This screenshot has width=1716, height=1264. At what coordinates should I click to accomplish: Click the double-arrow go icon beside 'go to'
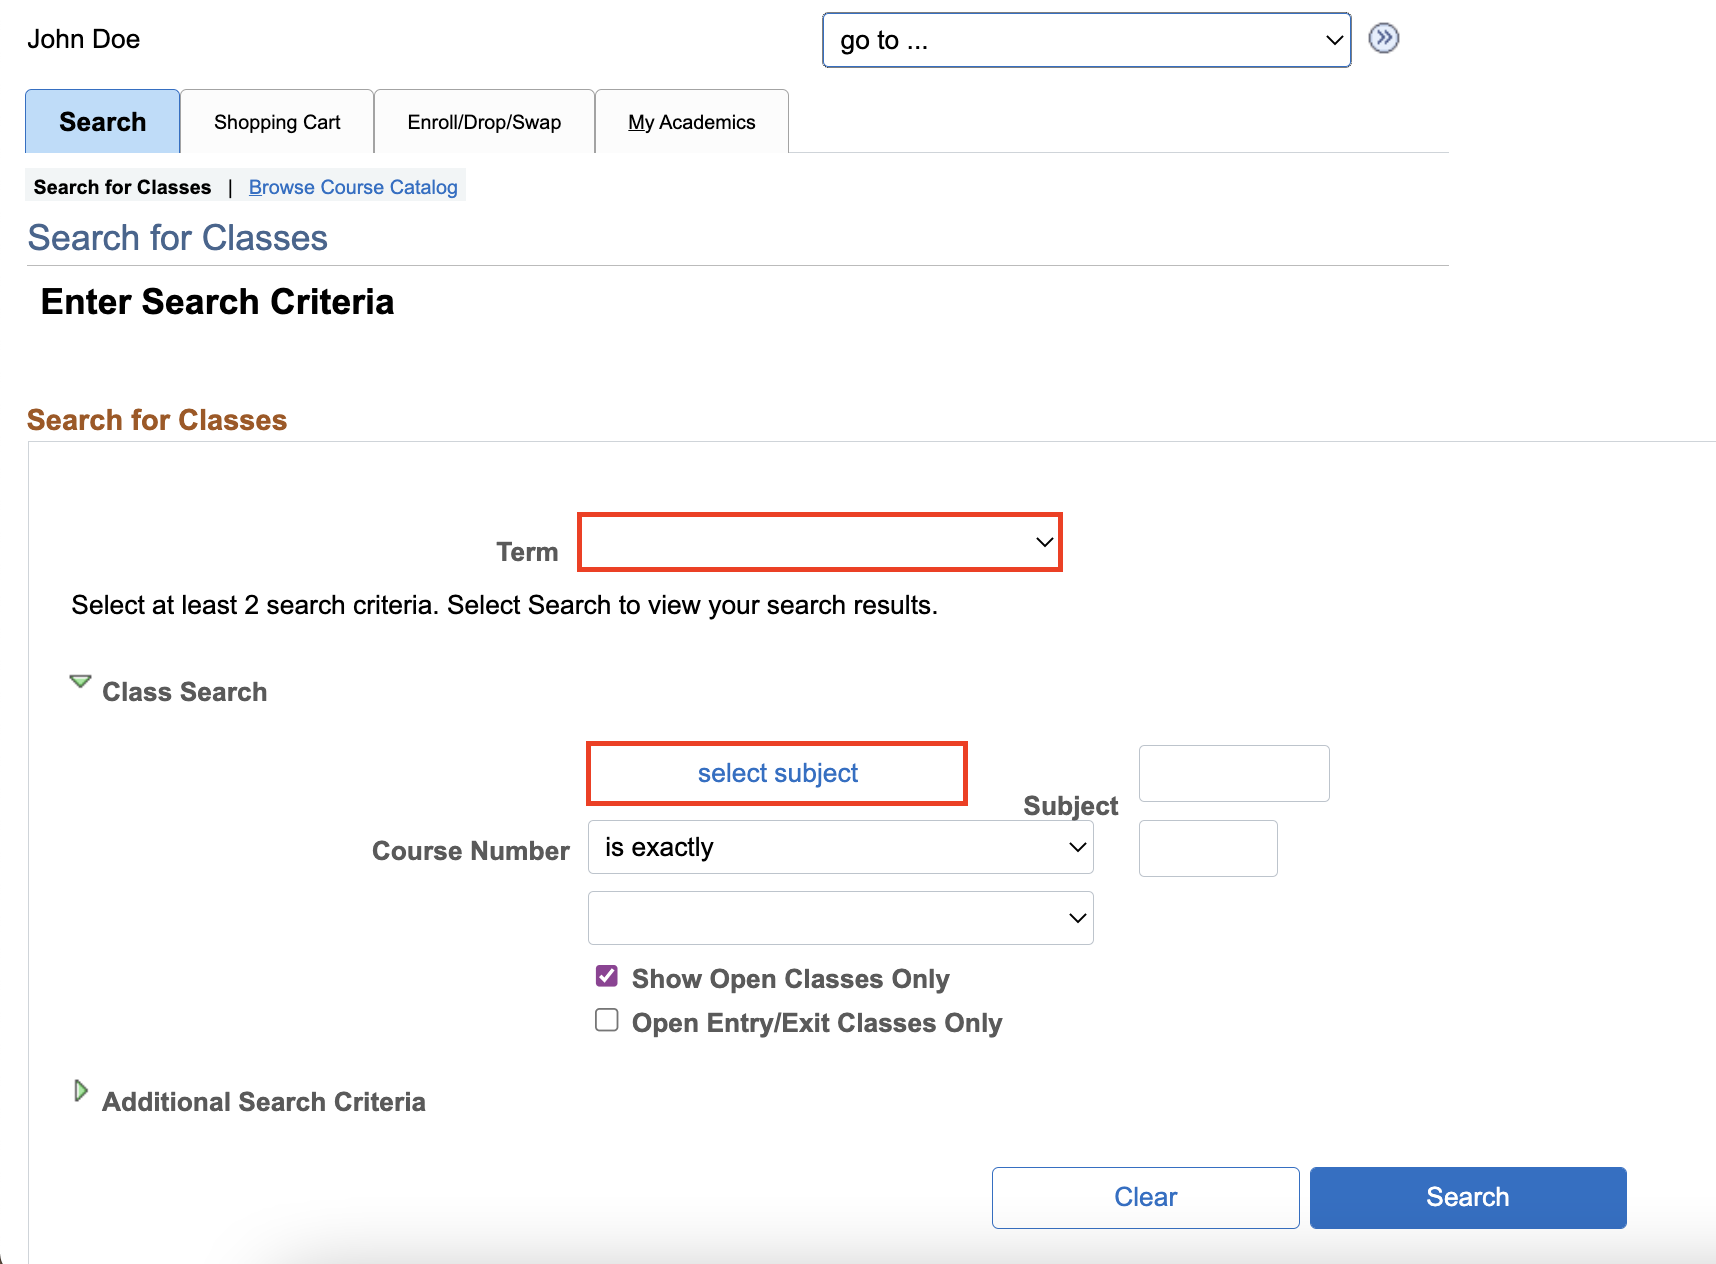[1383, 39]
